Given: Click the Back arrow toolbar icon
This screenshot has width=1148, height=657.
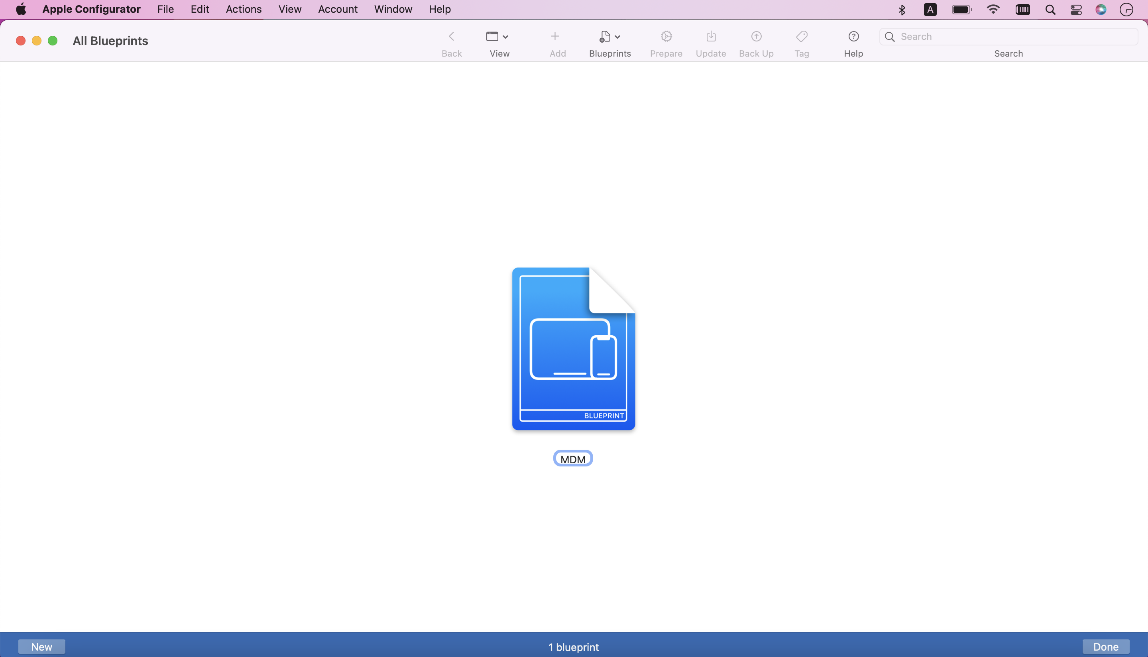Looking at the screenshot, I should pos(451,37).
